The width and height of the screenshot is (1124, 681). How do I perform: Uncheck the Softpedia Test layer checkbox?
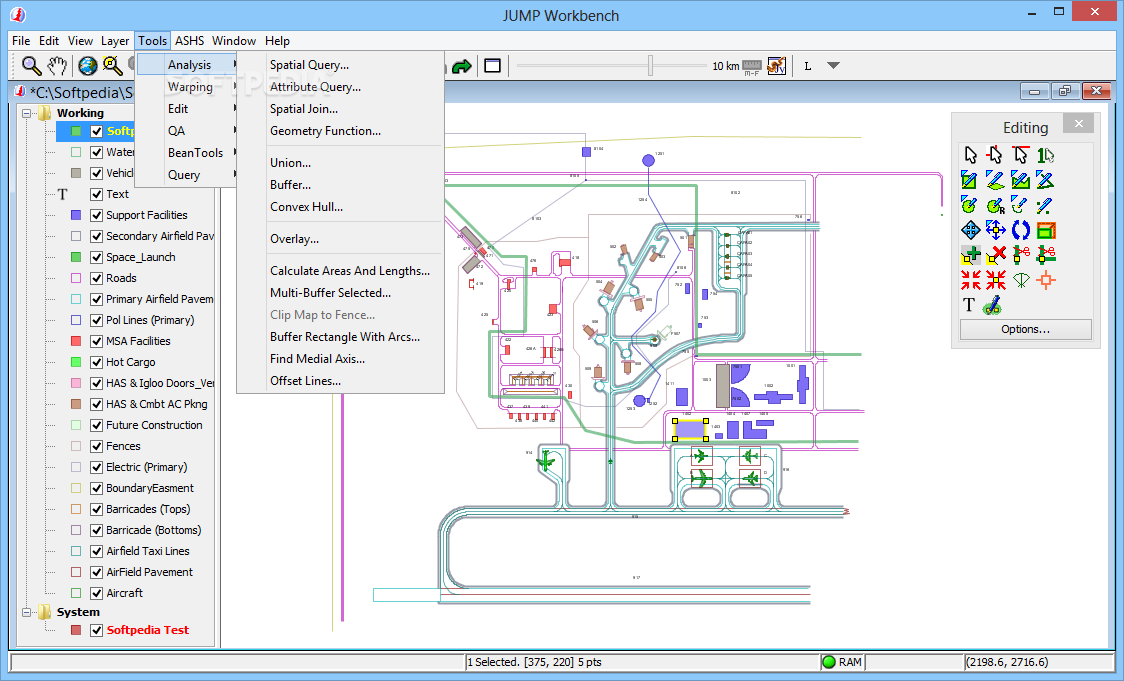point(96,630)
